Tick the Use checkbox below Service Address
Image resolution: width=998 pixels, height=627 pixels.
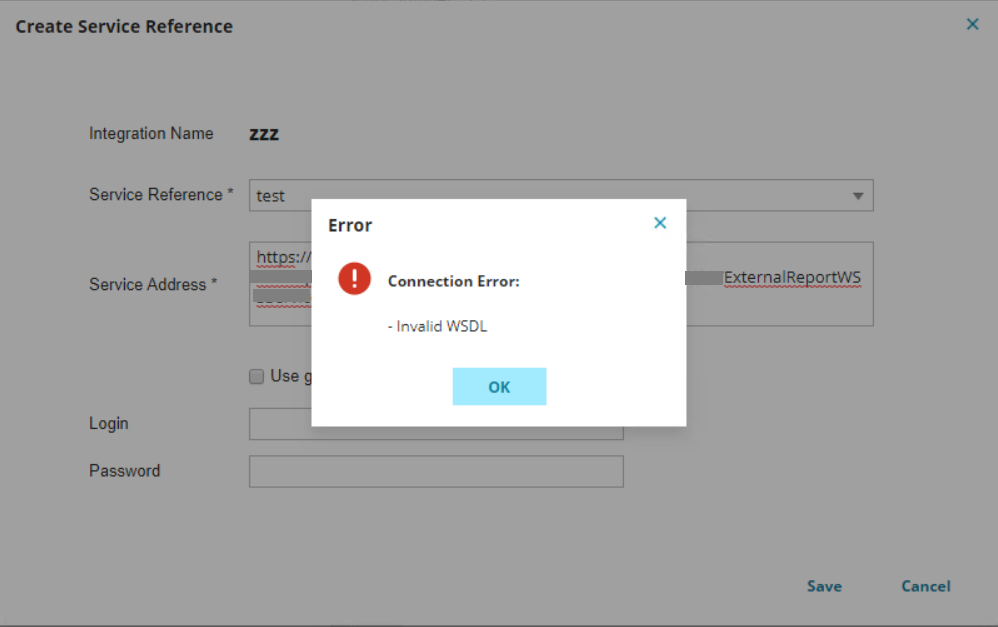click(x=257, y=377)
